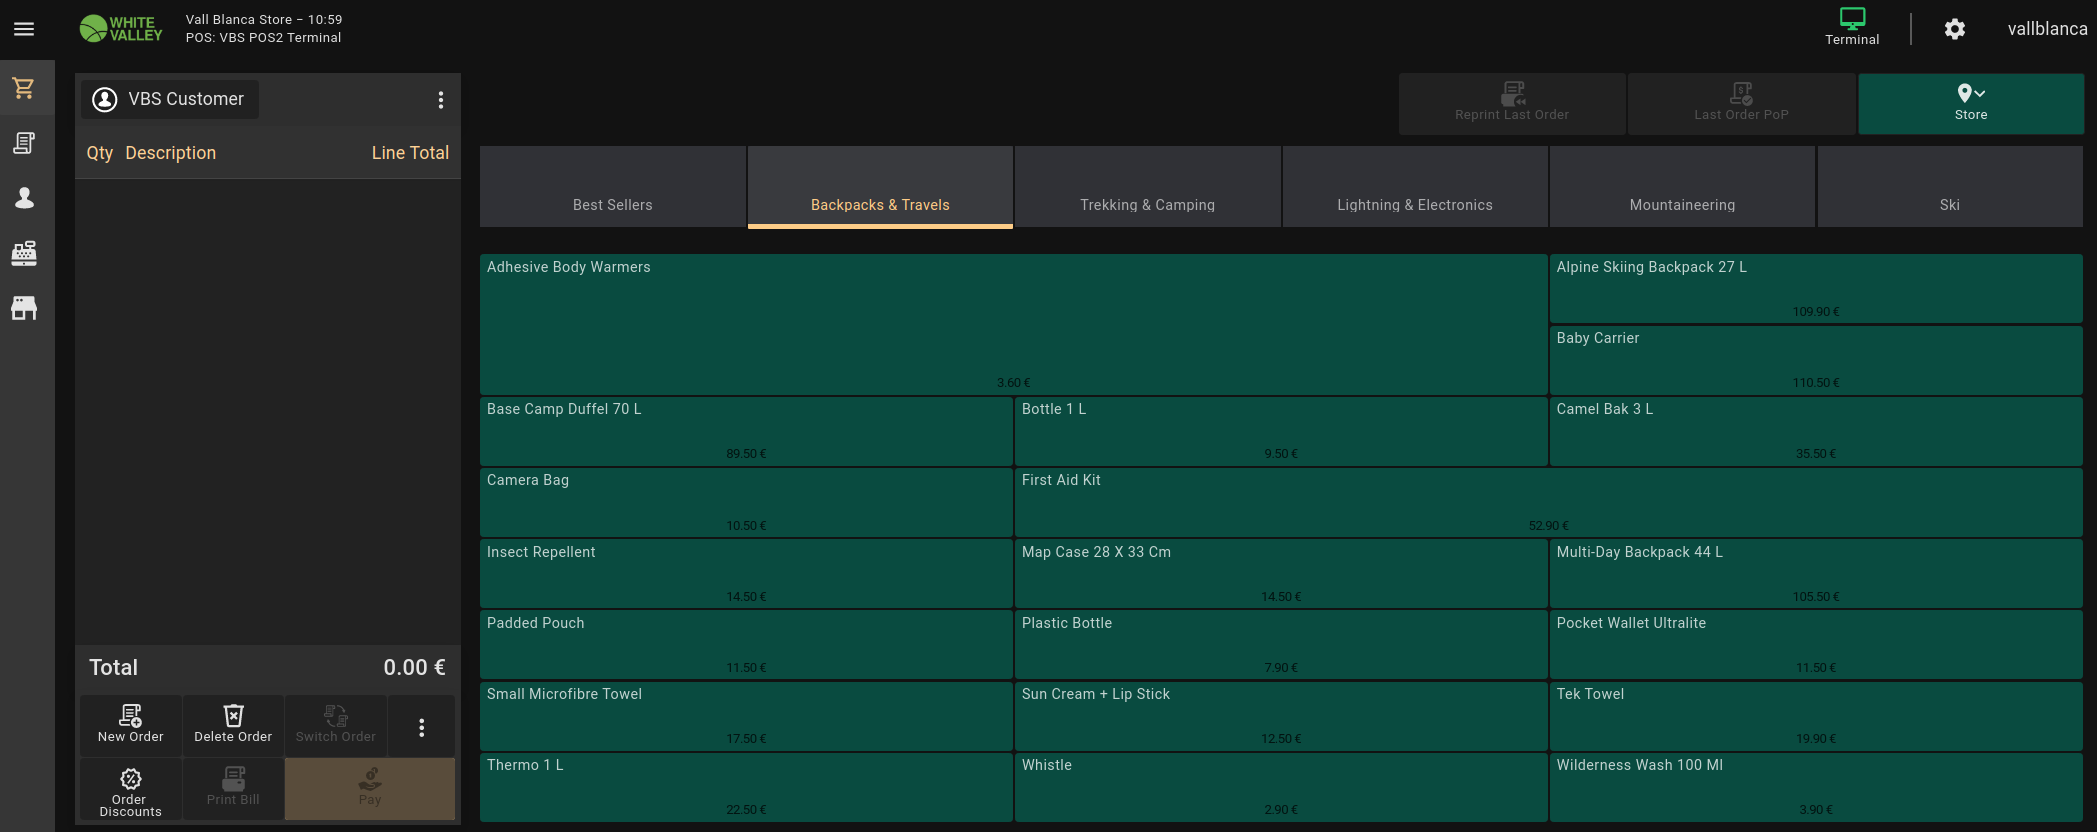Image resolution: width=2097 pixels, height=832 pixels.
Task: Click the shopping cart sidebar icon
Action: click(24, 89)
